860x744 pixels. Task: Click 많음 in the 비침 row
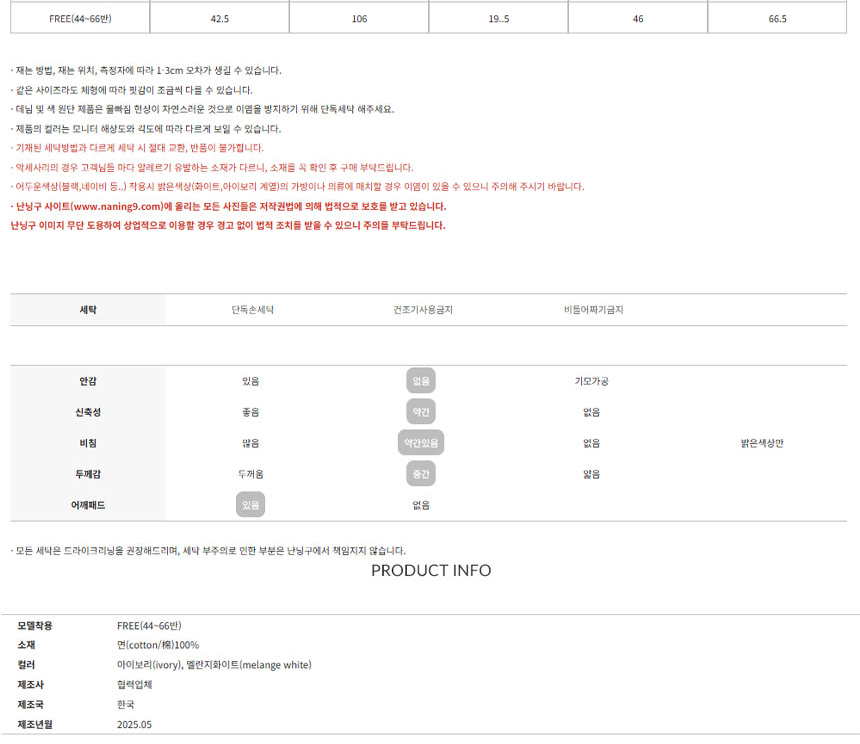coord(251,443)
